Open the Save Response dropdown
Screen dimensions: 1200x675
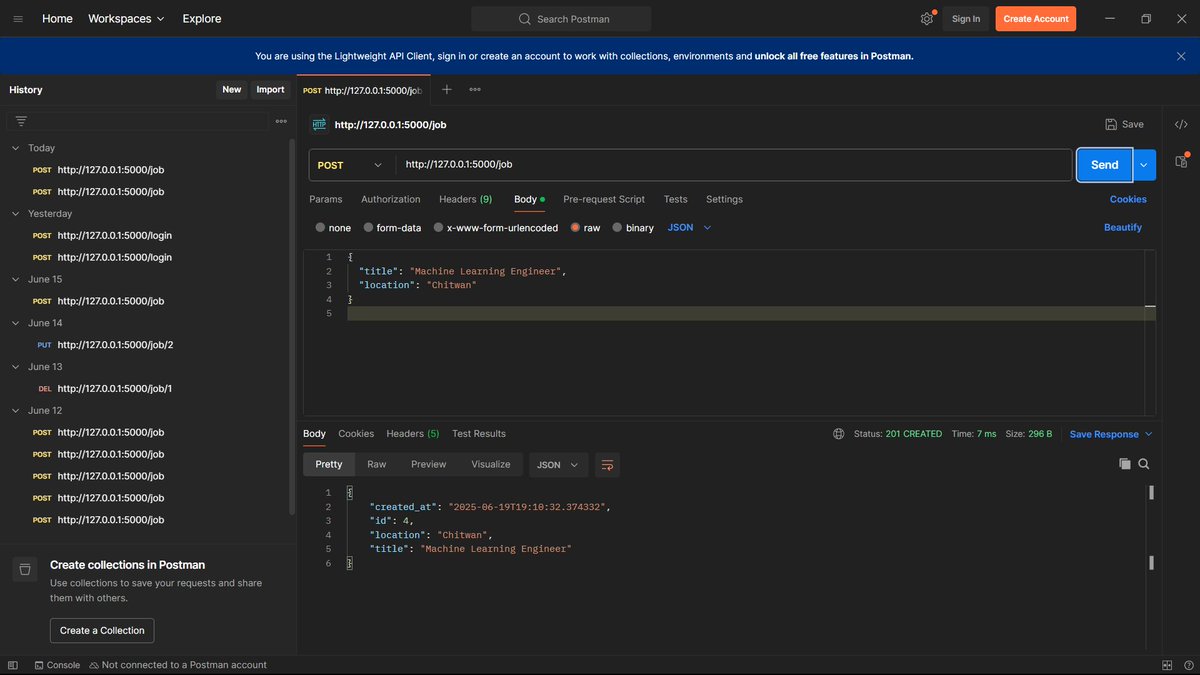1111,434
